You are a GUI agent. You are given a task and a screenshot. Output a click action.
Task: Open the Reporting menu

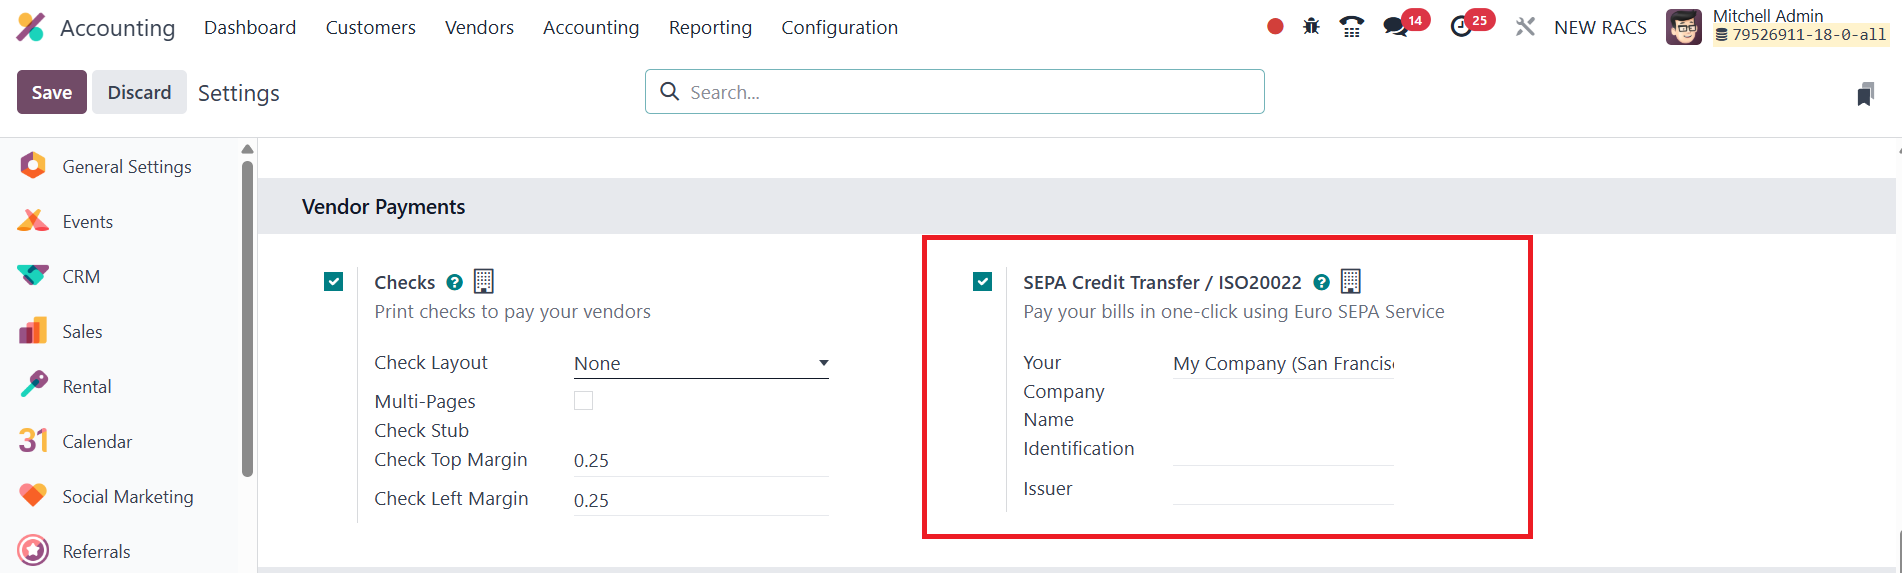[x=710, y=28]
